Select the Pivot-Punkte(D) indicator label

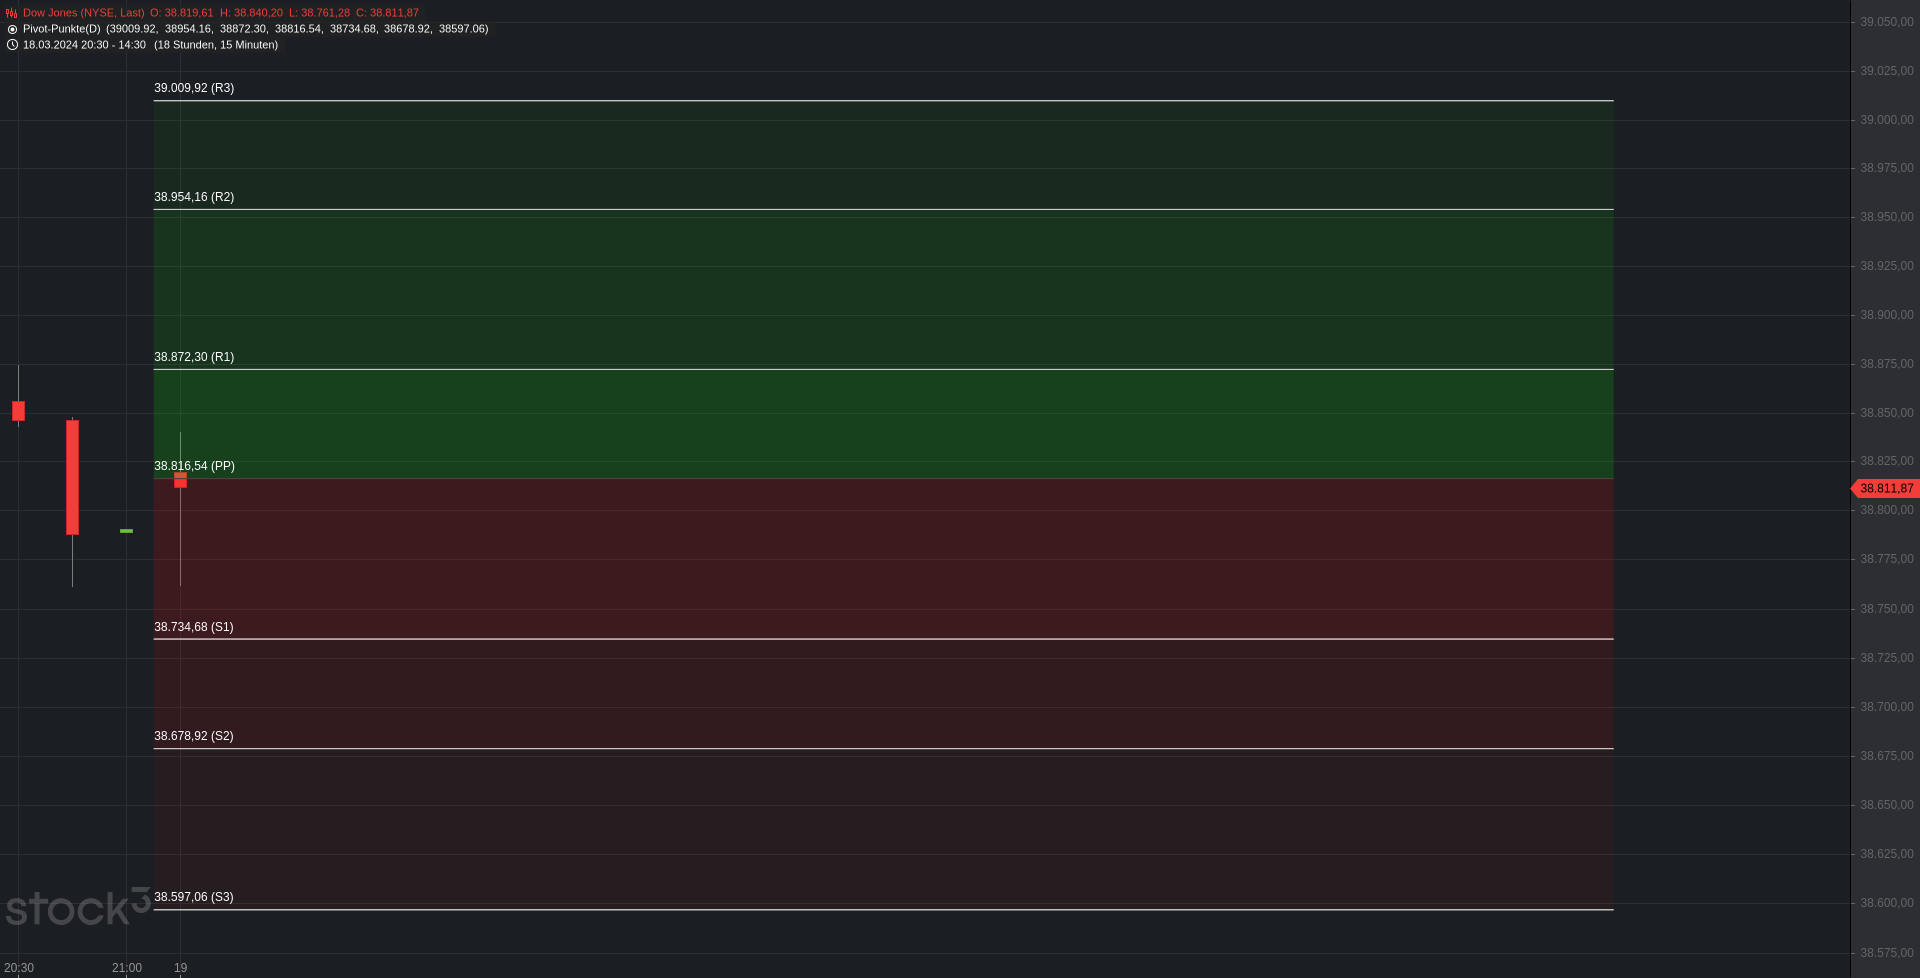click(62, 29)
